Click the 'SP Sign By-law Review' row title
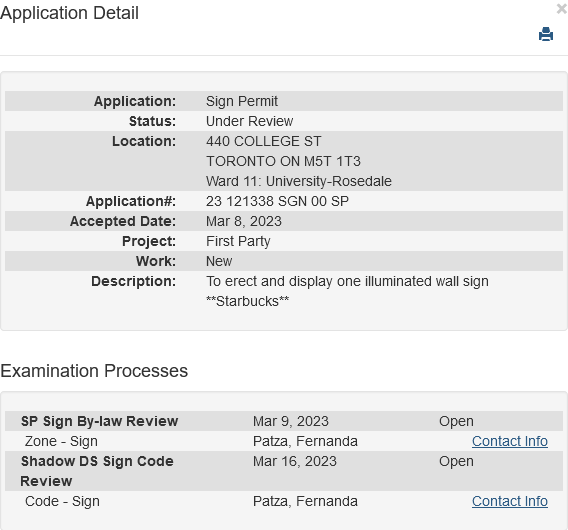 tap(99, 421)
